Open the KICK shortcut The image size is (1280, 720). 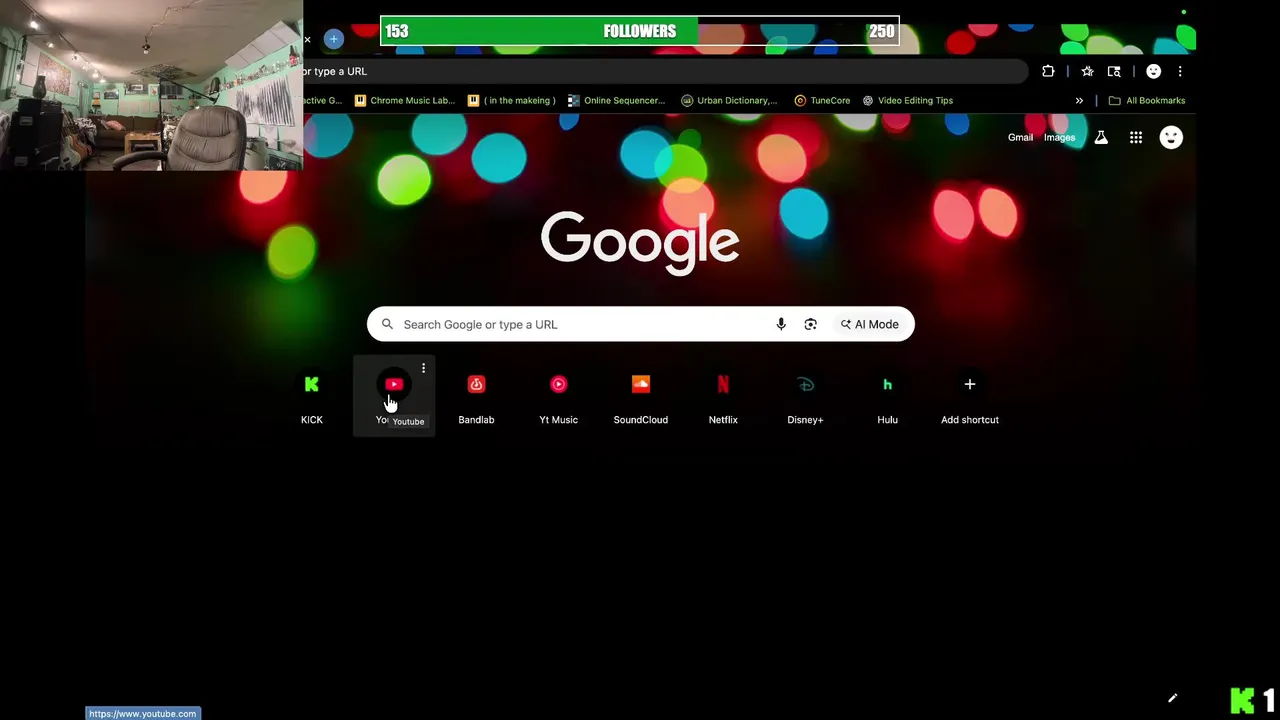312,396
